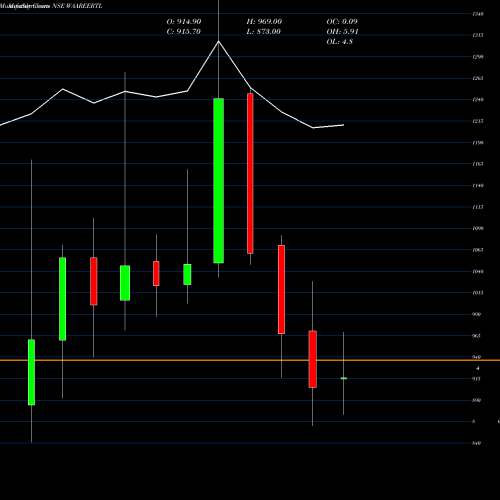
Task: Click the 'OC: 0.09' value
Action: (342, 22)
